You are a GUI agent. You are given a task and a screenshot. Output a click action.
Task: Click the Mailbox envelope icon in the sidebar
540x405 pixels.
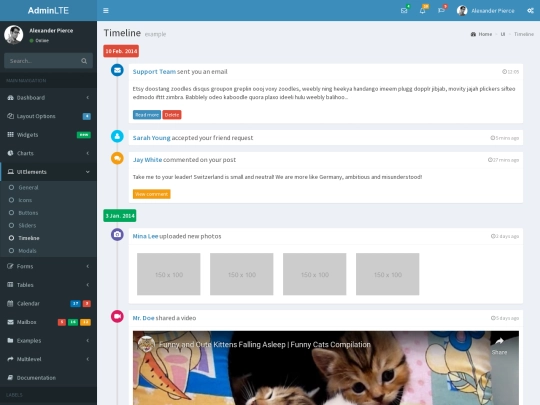click(10, 322)
